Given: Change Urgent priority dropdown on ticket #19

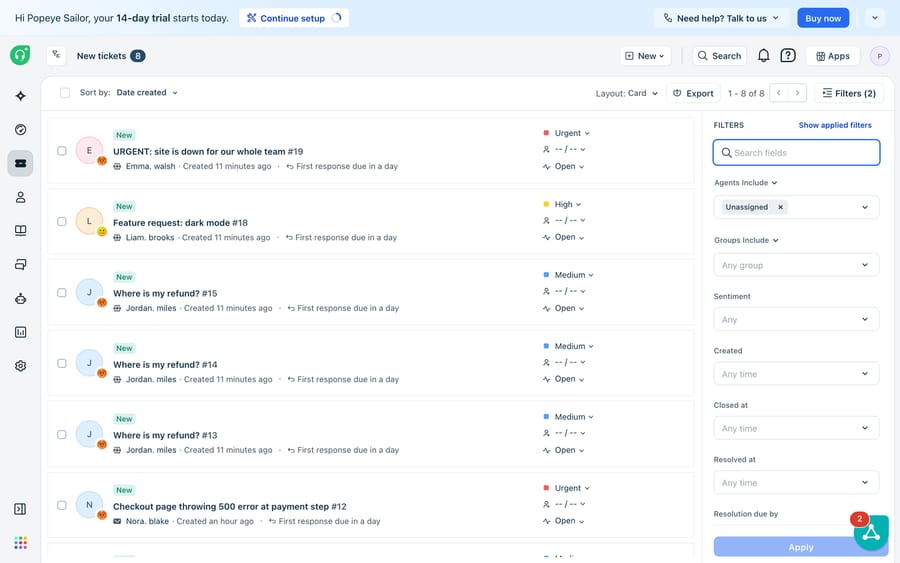Looking at the screenshot, I should pyautogui.click(x=567, y=133).
